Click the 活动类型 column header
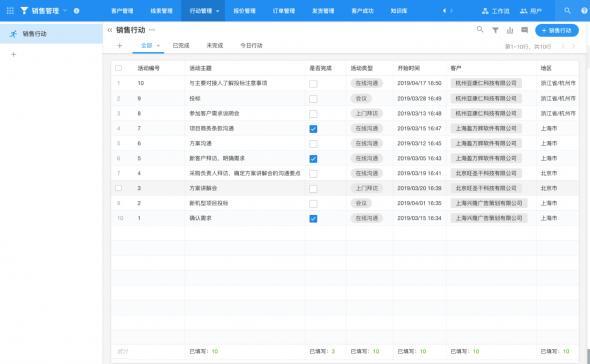This screenshot has width=590, height=364. pos(362,68)
